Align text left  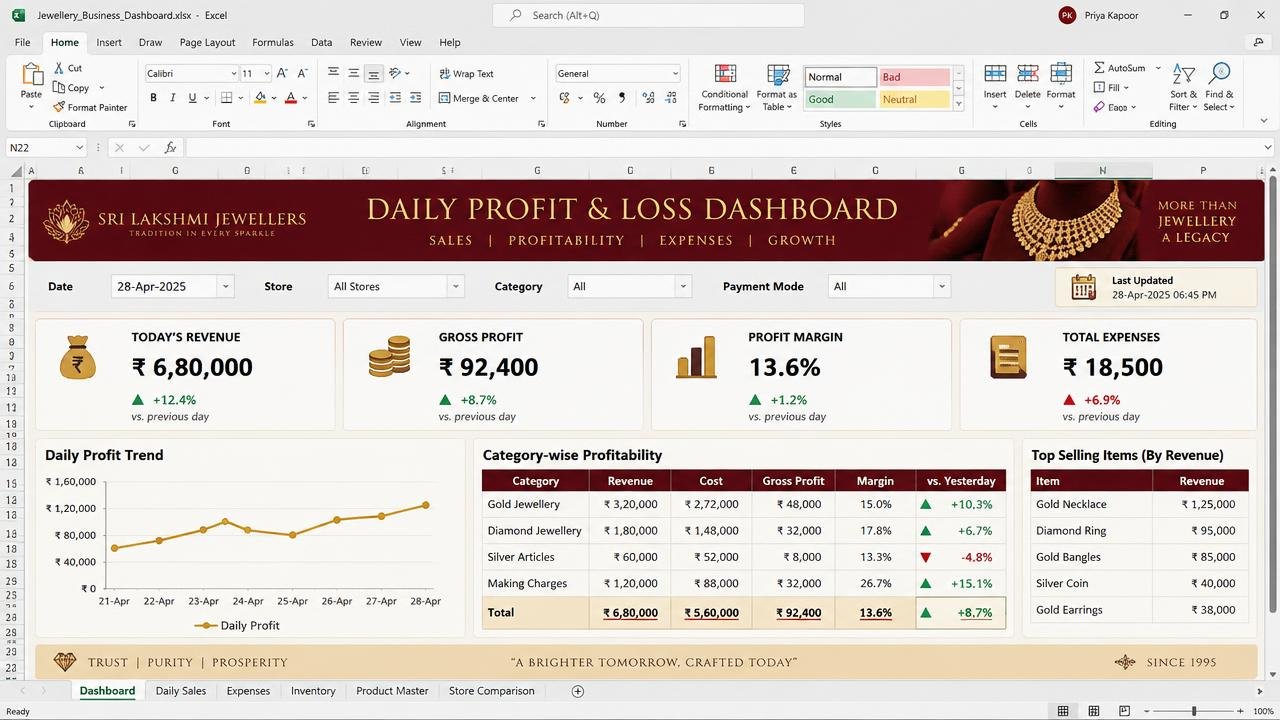[334, 98]
